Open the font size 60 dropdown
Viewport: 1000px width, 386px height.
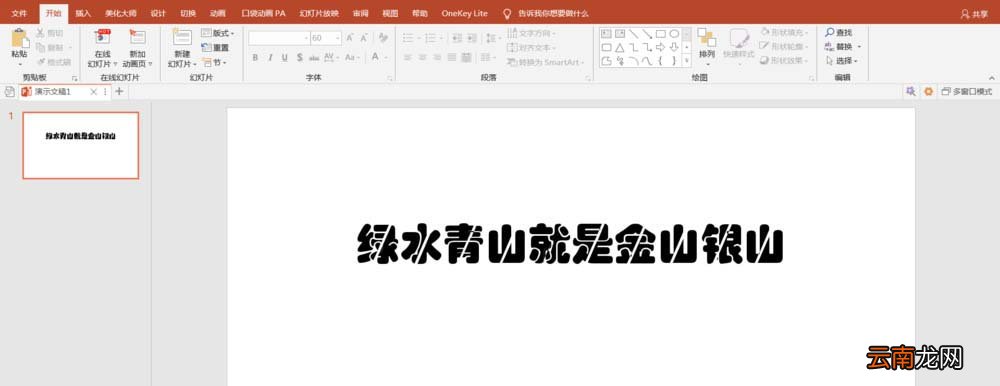click(x=338, y=38)
